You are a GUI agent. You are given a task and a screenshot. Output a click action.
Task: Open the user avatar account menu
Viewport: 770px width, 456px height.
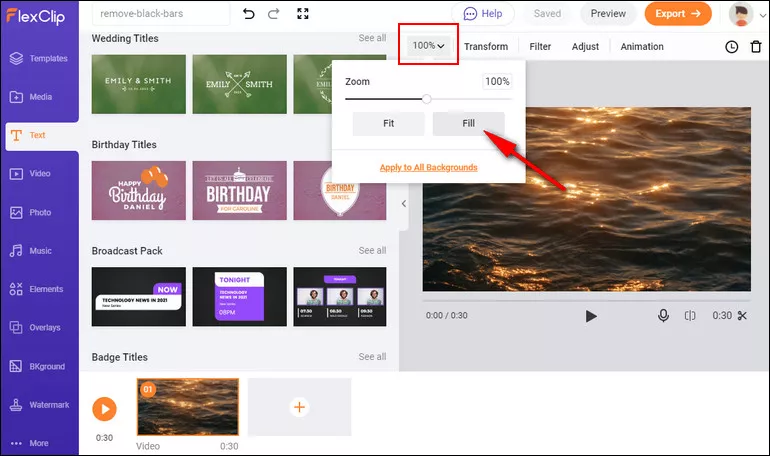(x=741, y=14)
